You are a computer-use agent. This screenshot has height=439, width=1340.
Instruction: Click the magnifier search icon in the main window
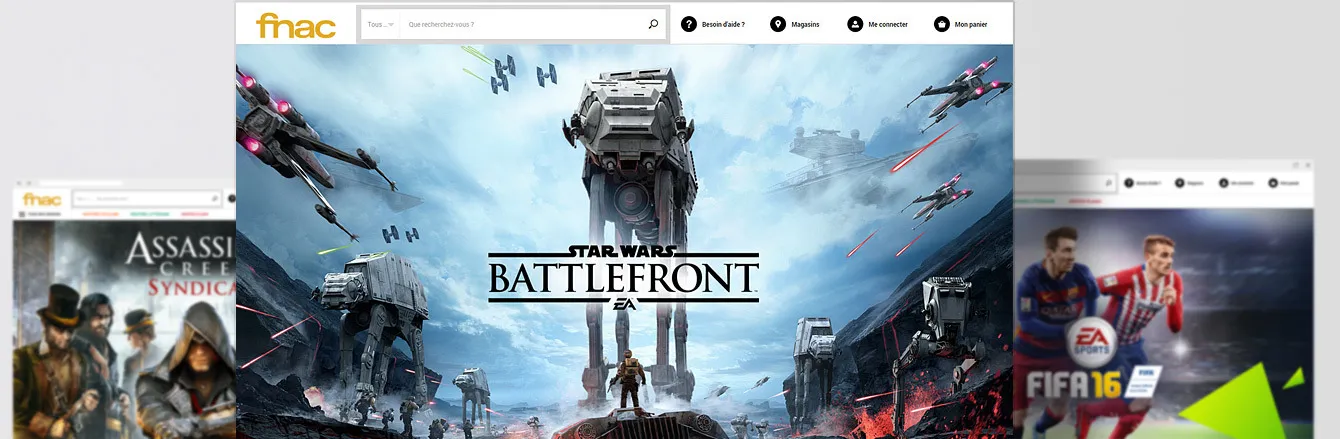coord(653,24)
